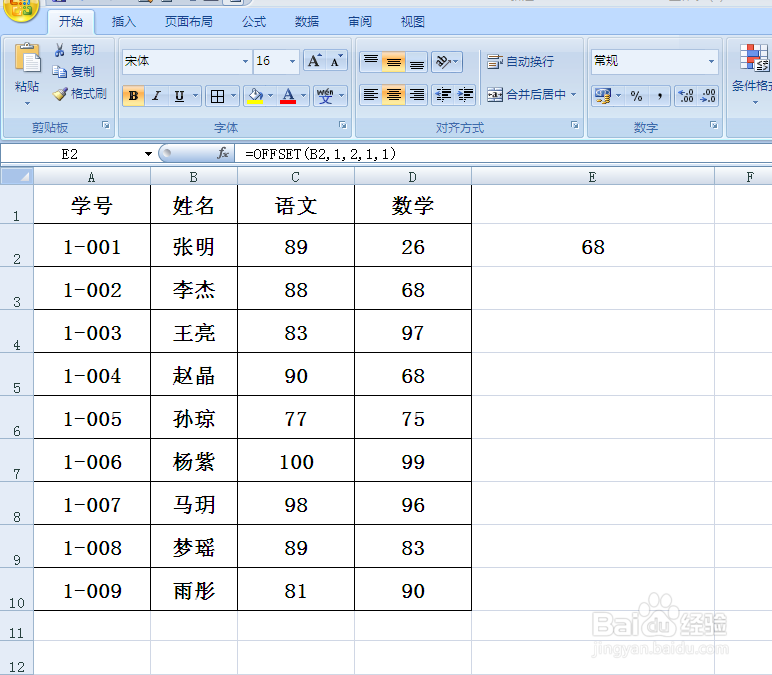Select the Format Painter brush
The image size is (772, 675).
click(x=60, y=94)
